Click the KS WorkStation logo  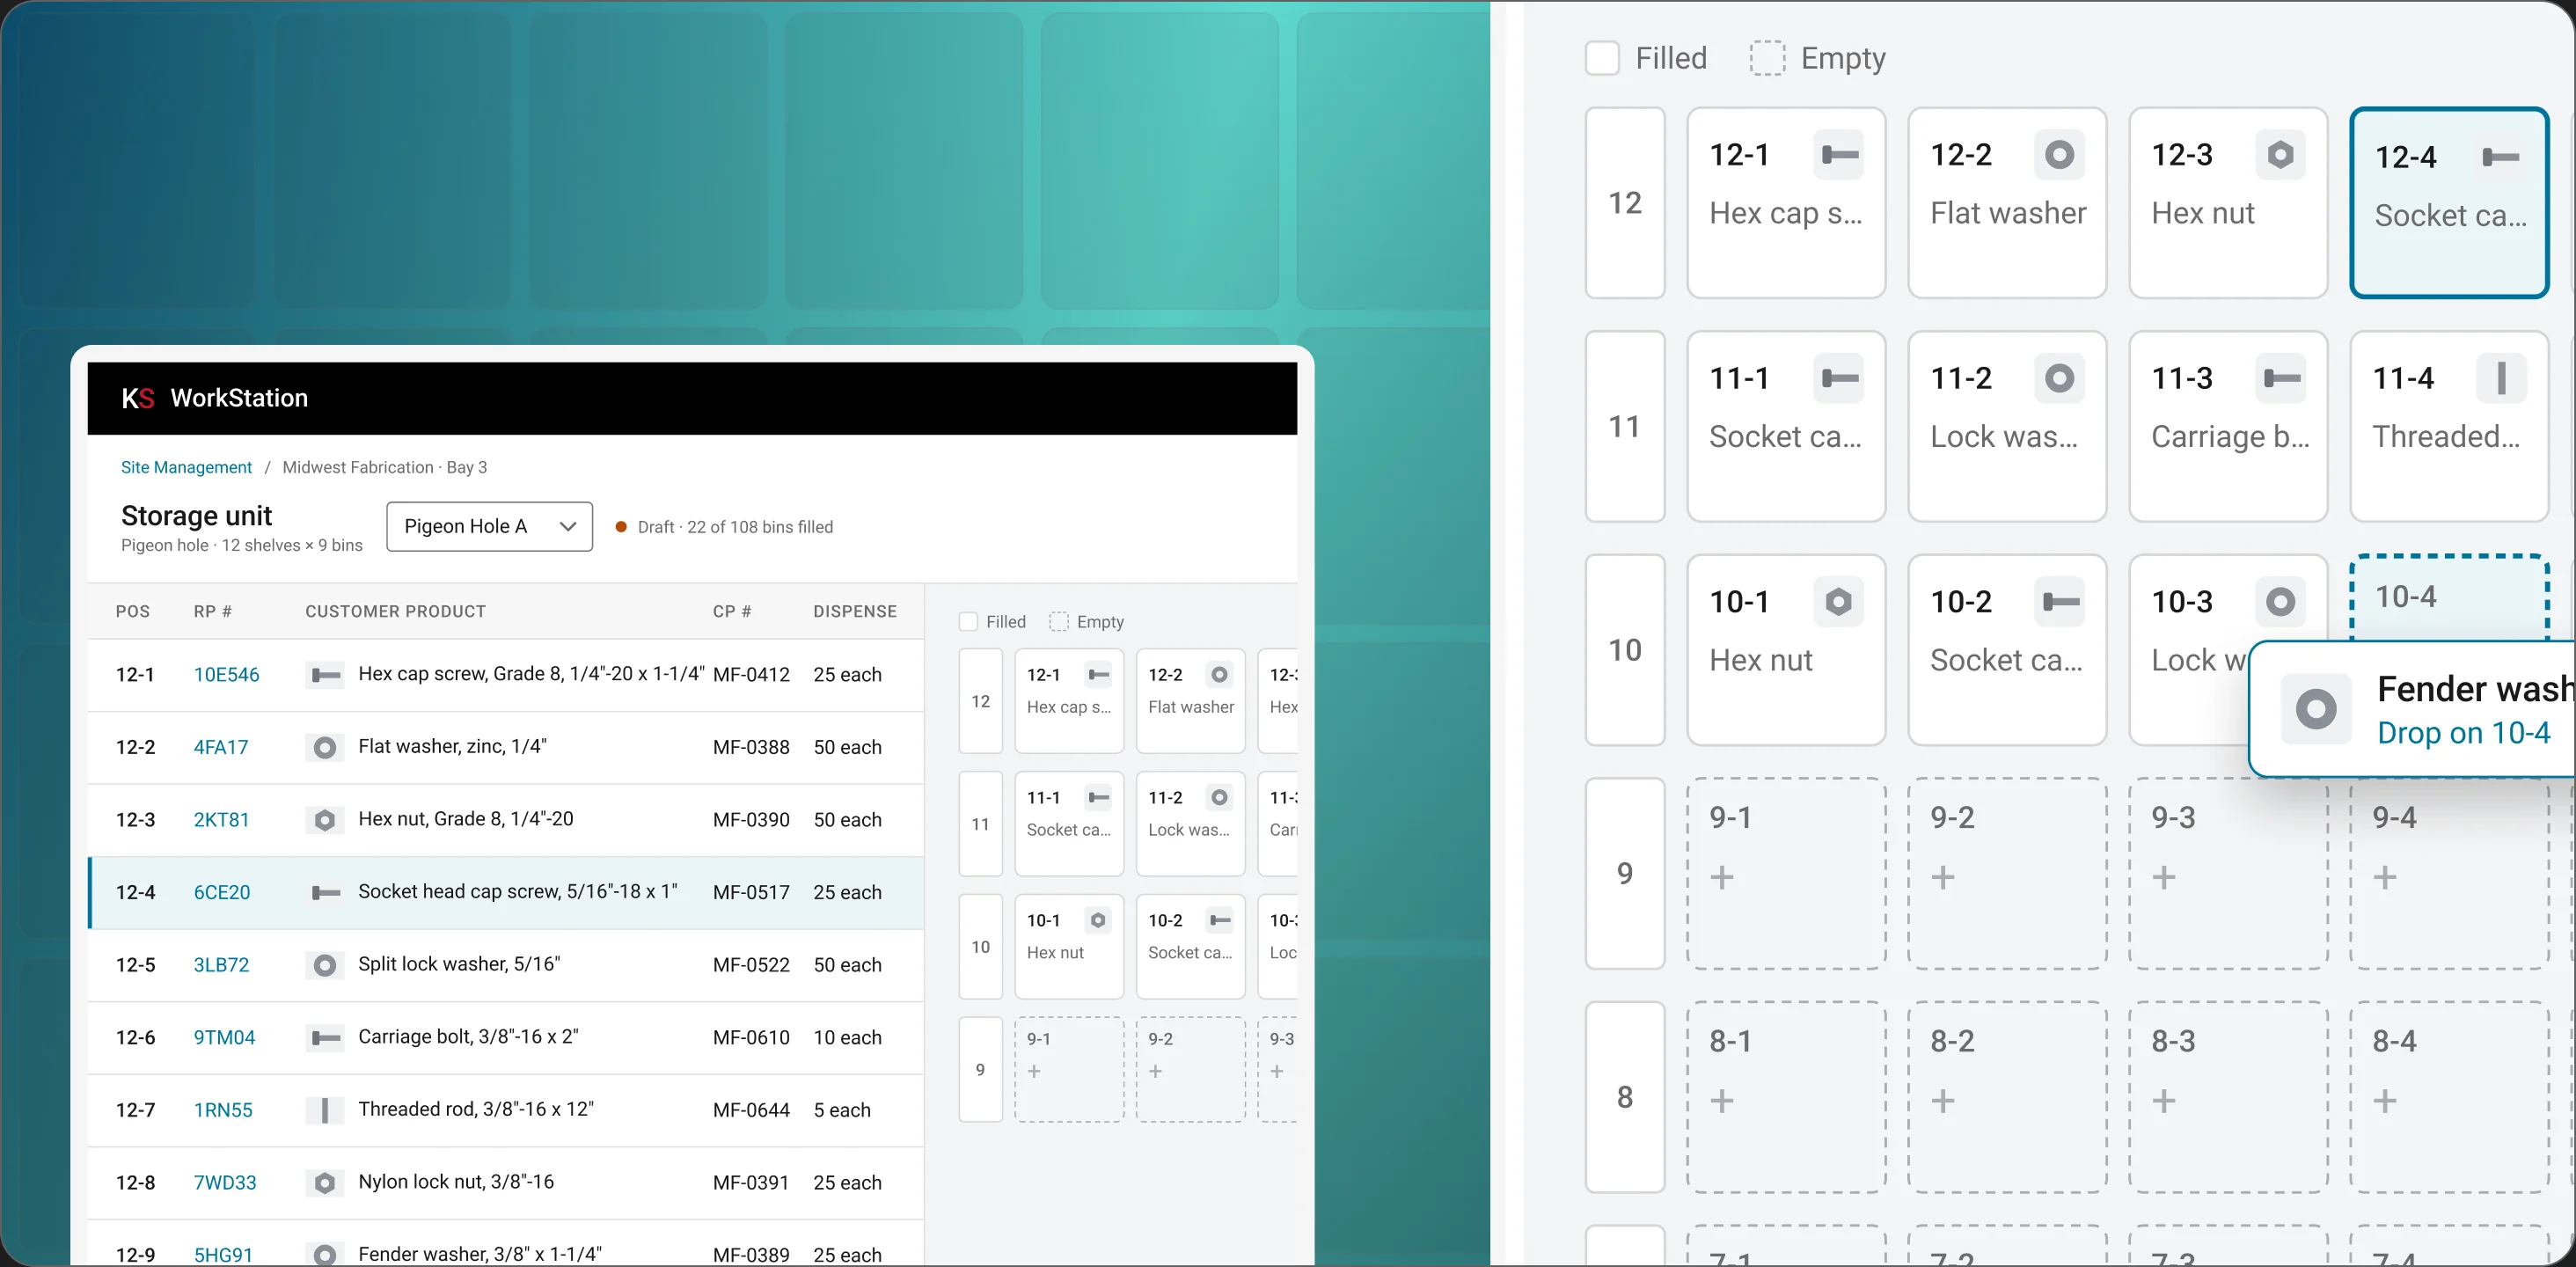(214, 398)
